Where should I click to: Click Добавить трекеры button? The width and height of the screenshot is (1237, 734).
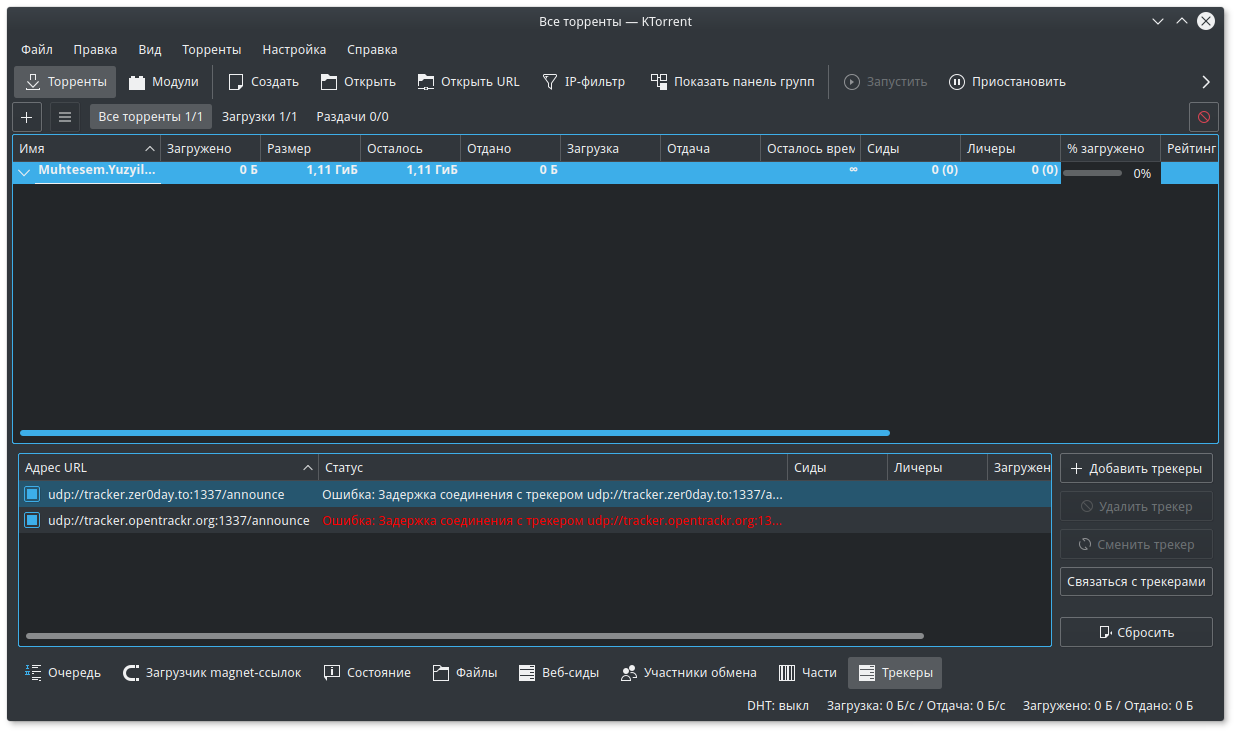[x=1136, y=468]
